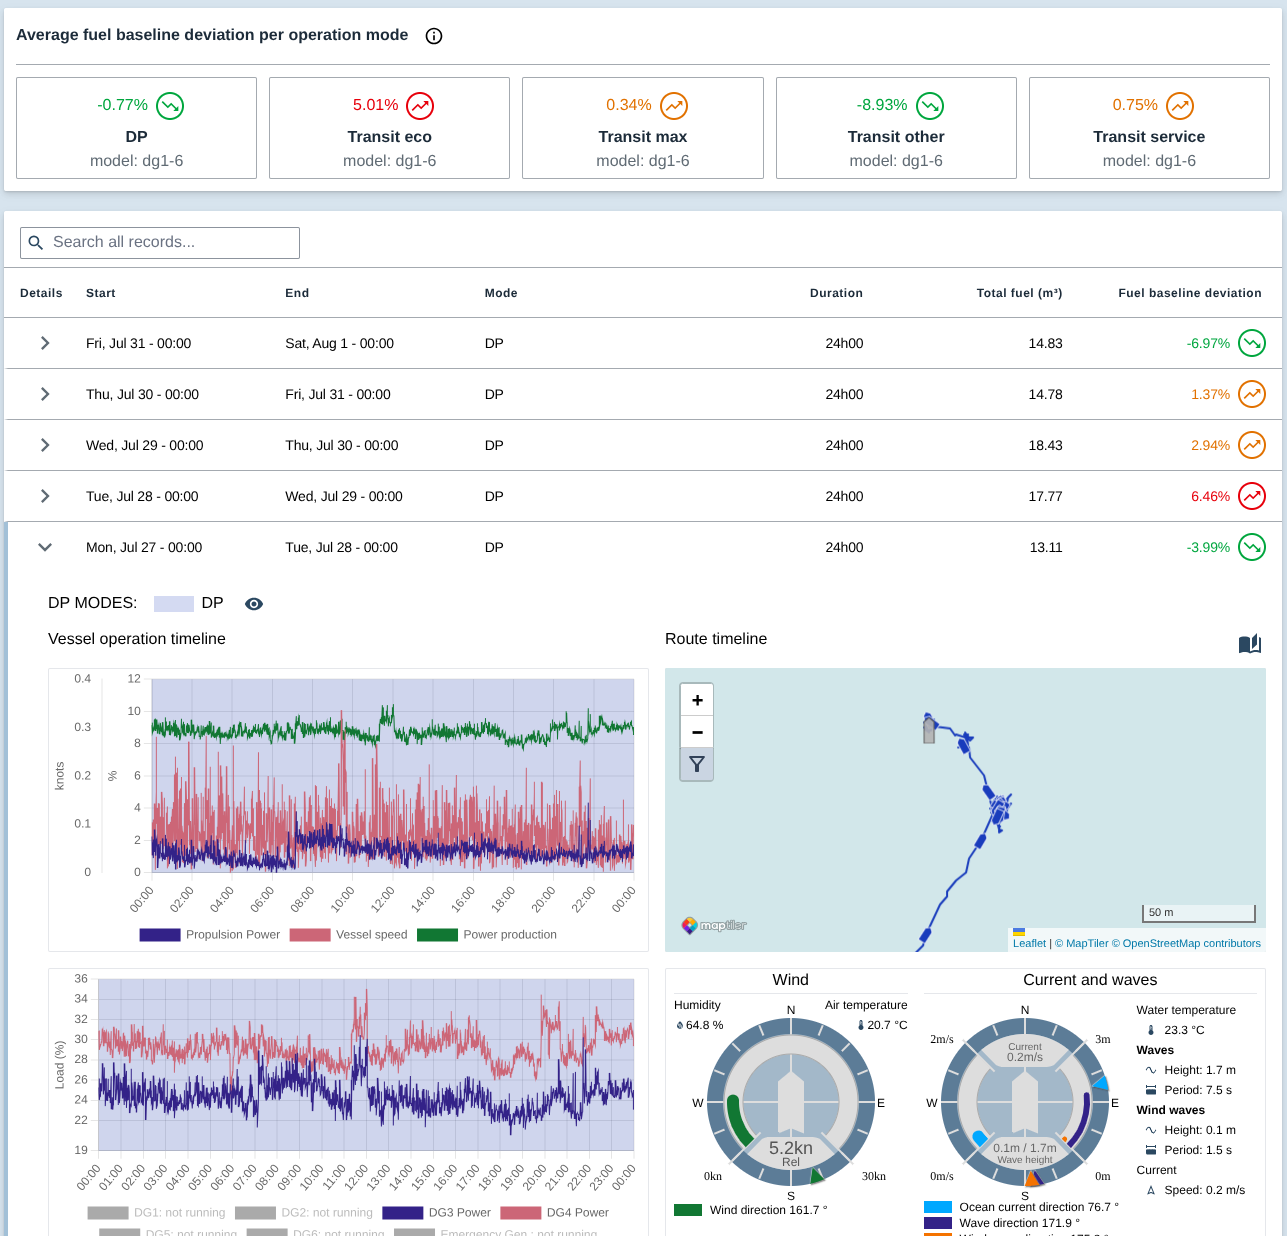The image size is (1287, 1236).
Task: Click the Humidity 64.8 % reading
Action: click(704, 1025)
